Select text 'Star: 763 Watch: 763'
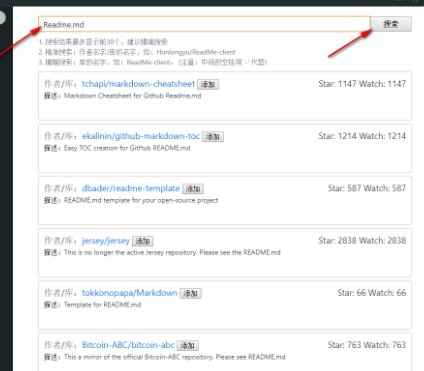Image resolution: width=424 pixels, height=371 pixels. coord(367,345)
